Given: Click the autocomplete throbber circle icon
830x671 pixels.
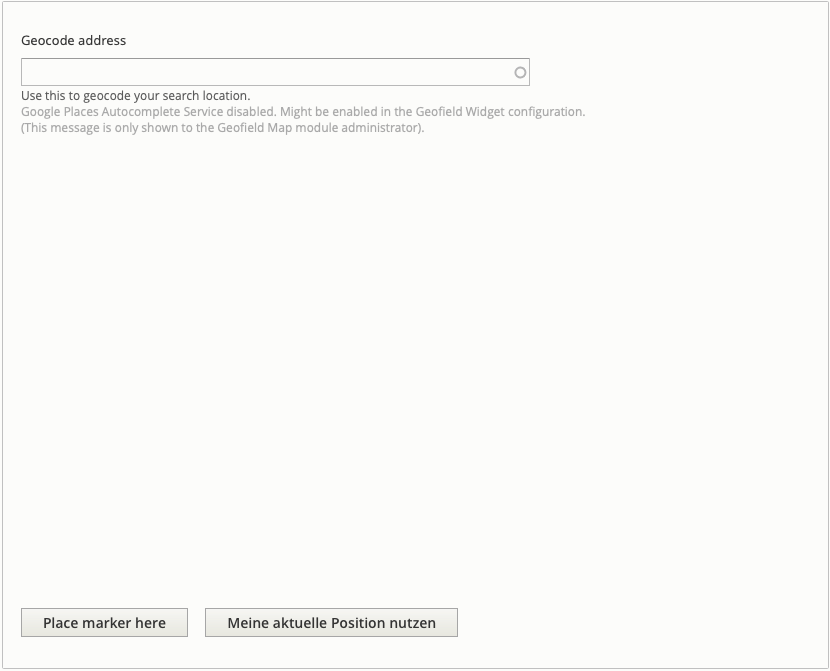Looking at the screenshot, I should click(520, 72).
